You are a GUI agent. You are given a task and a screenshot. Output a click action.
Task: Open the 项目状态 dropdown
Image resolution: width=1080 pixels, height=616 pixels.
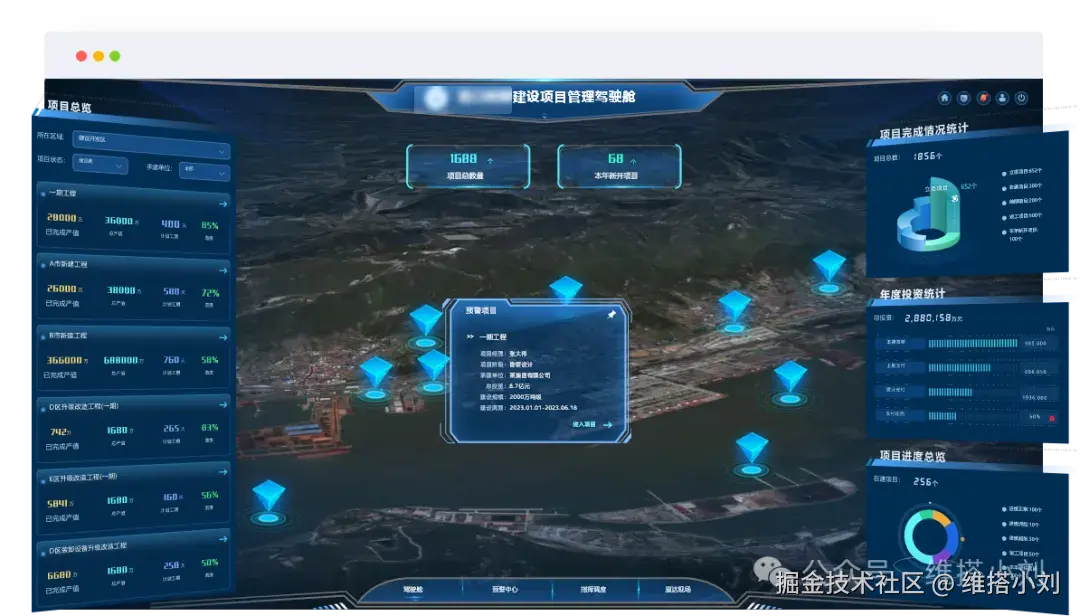pos(100,164)
